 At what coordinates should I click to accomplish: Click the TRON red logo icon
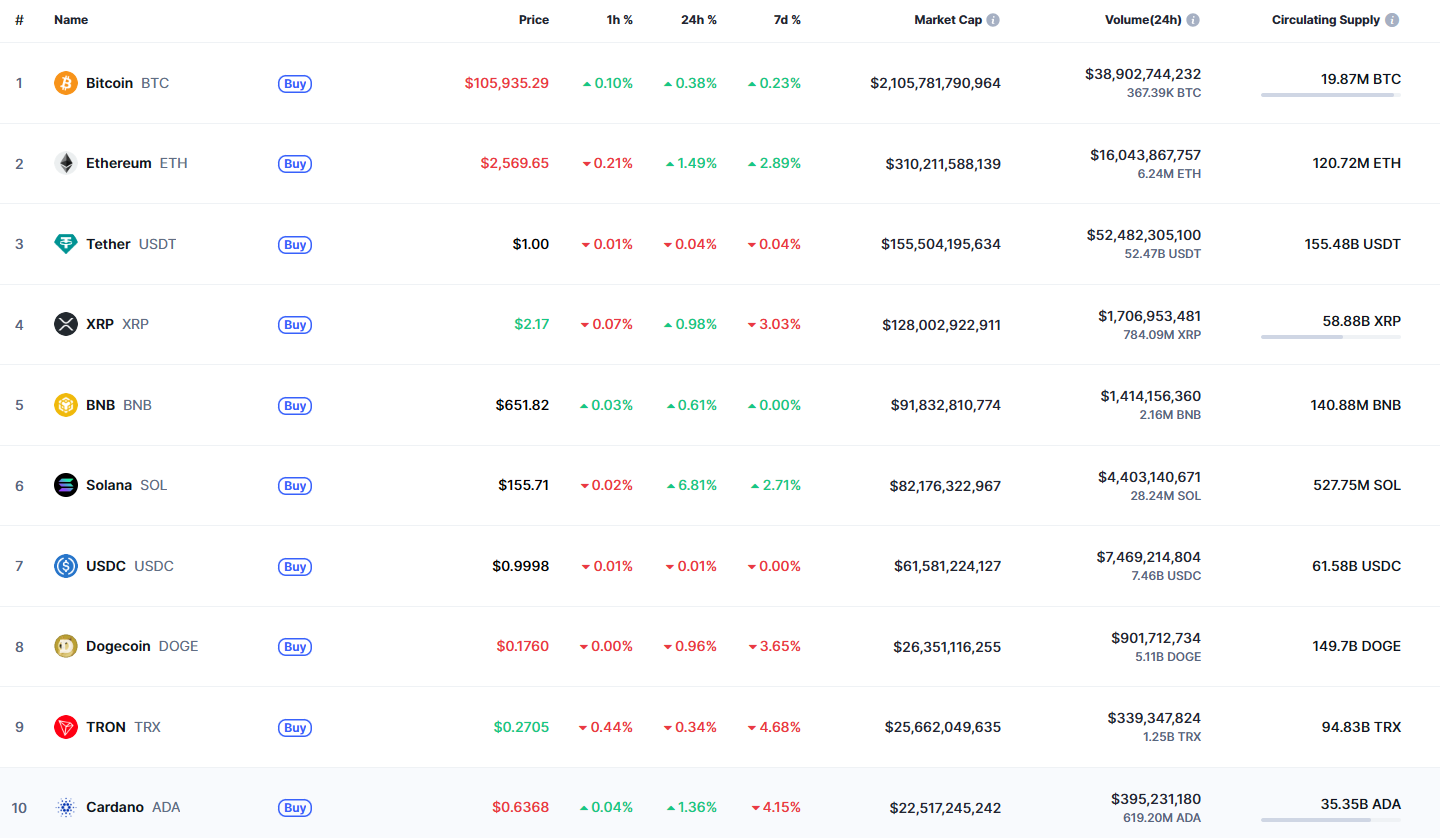tap(65, 727)
